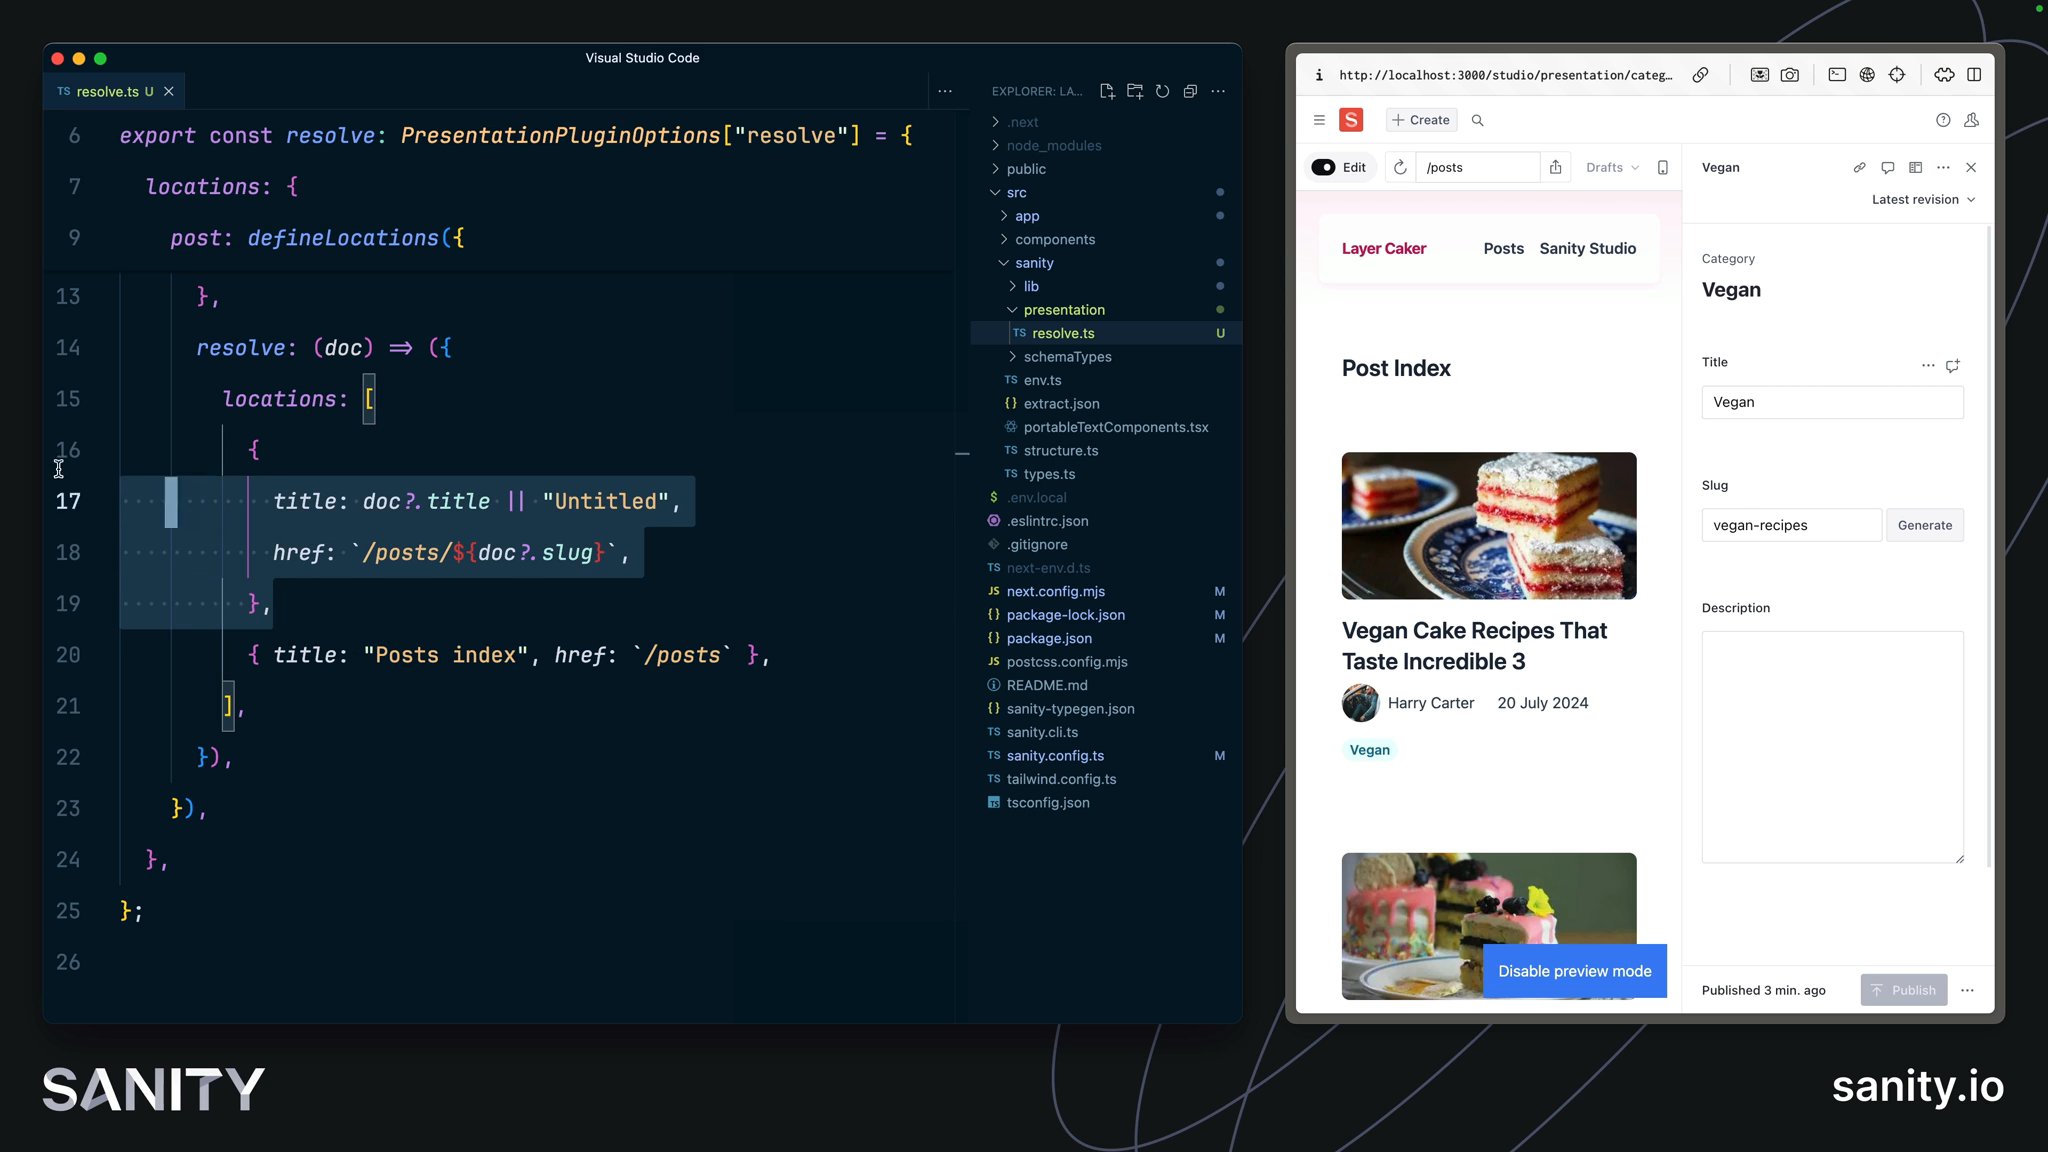Viewport: 2048px width, 1152px height.
Task: Open browser extensions puzzle icon
Action: (x=1944, y=75)
